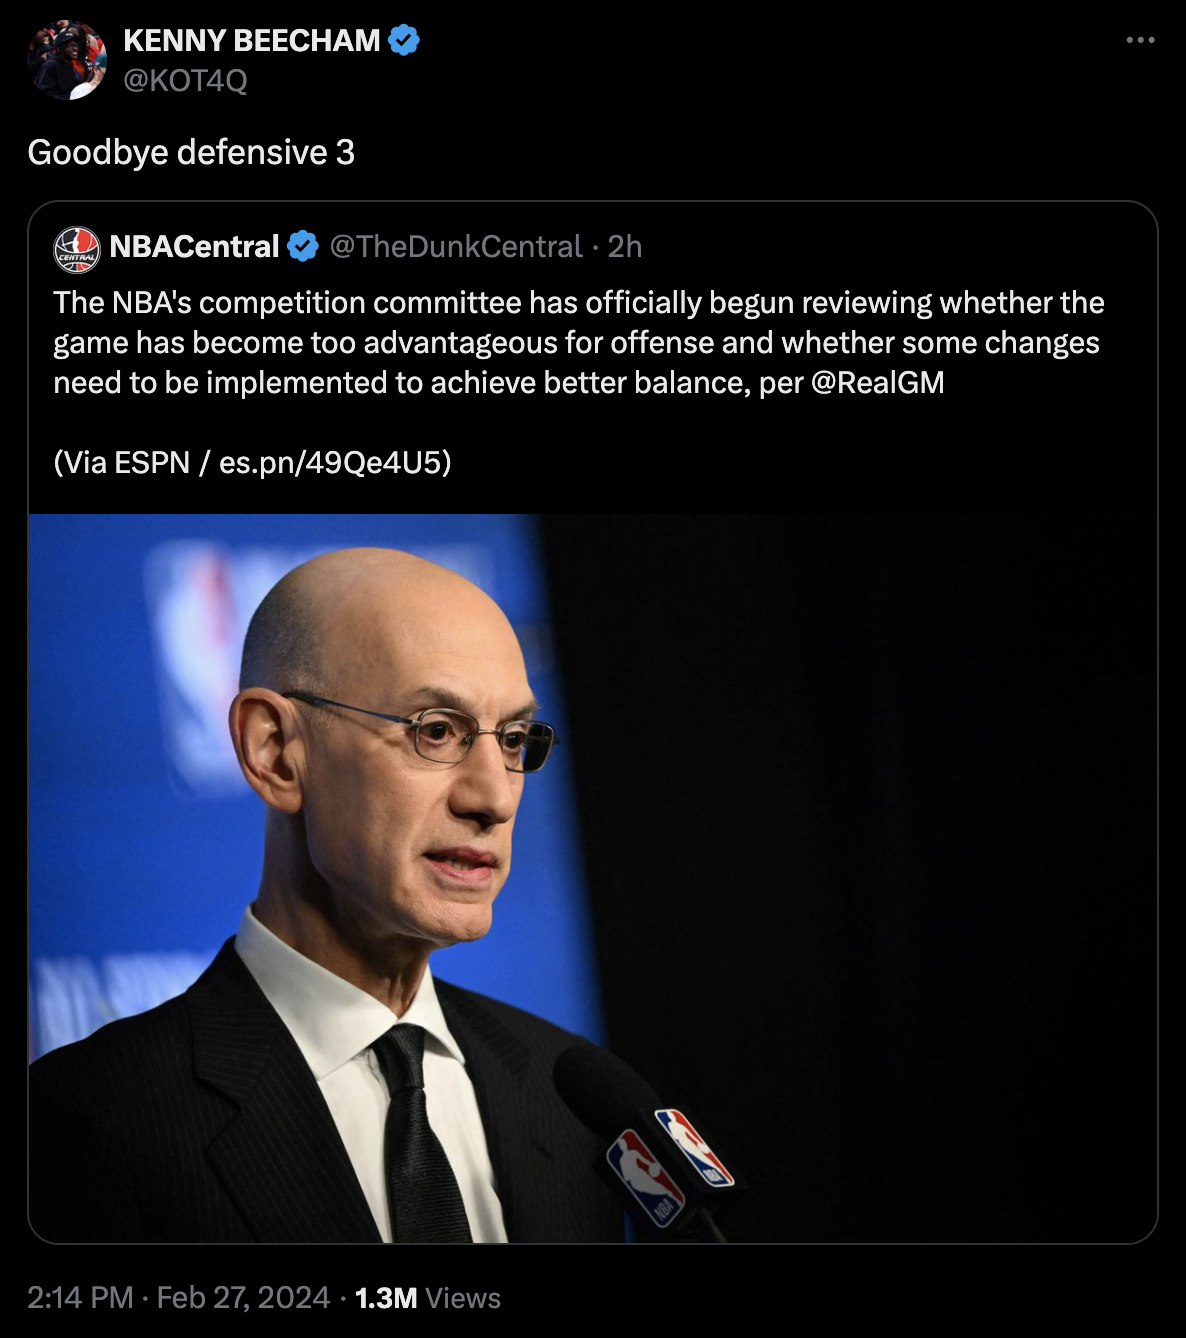Open the @RealGM mention
This screenshot has width=1186, height=1338.
[878, 382]
